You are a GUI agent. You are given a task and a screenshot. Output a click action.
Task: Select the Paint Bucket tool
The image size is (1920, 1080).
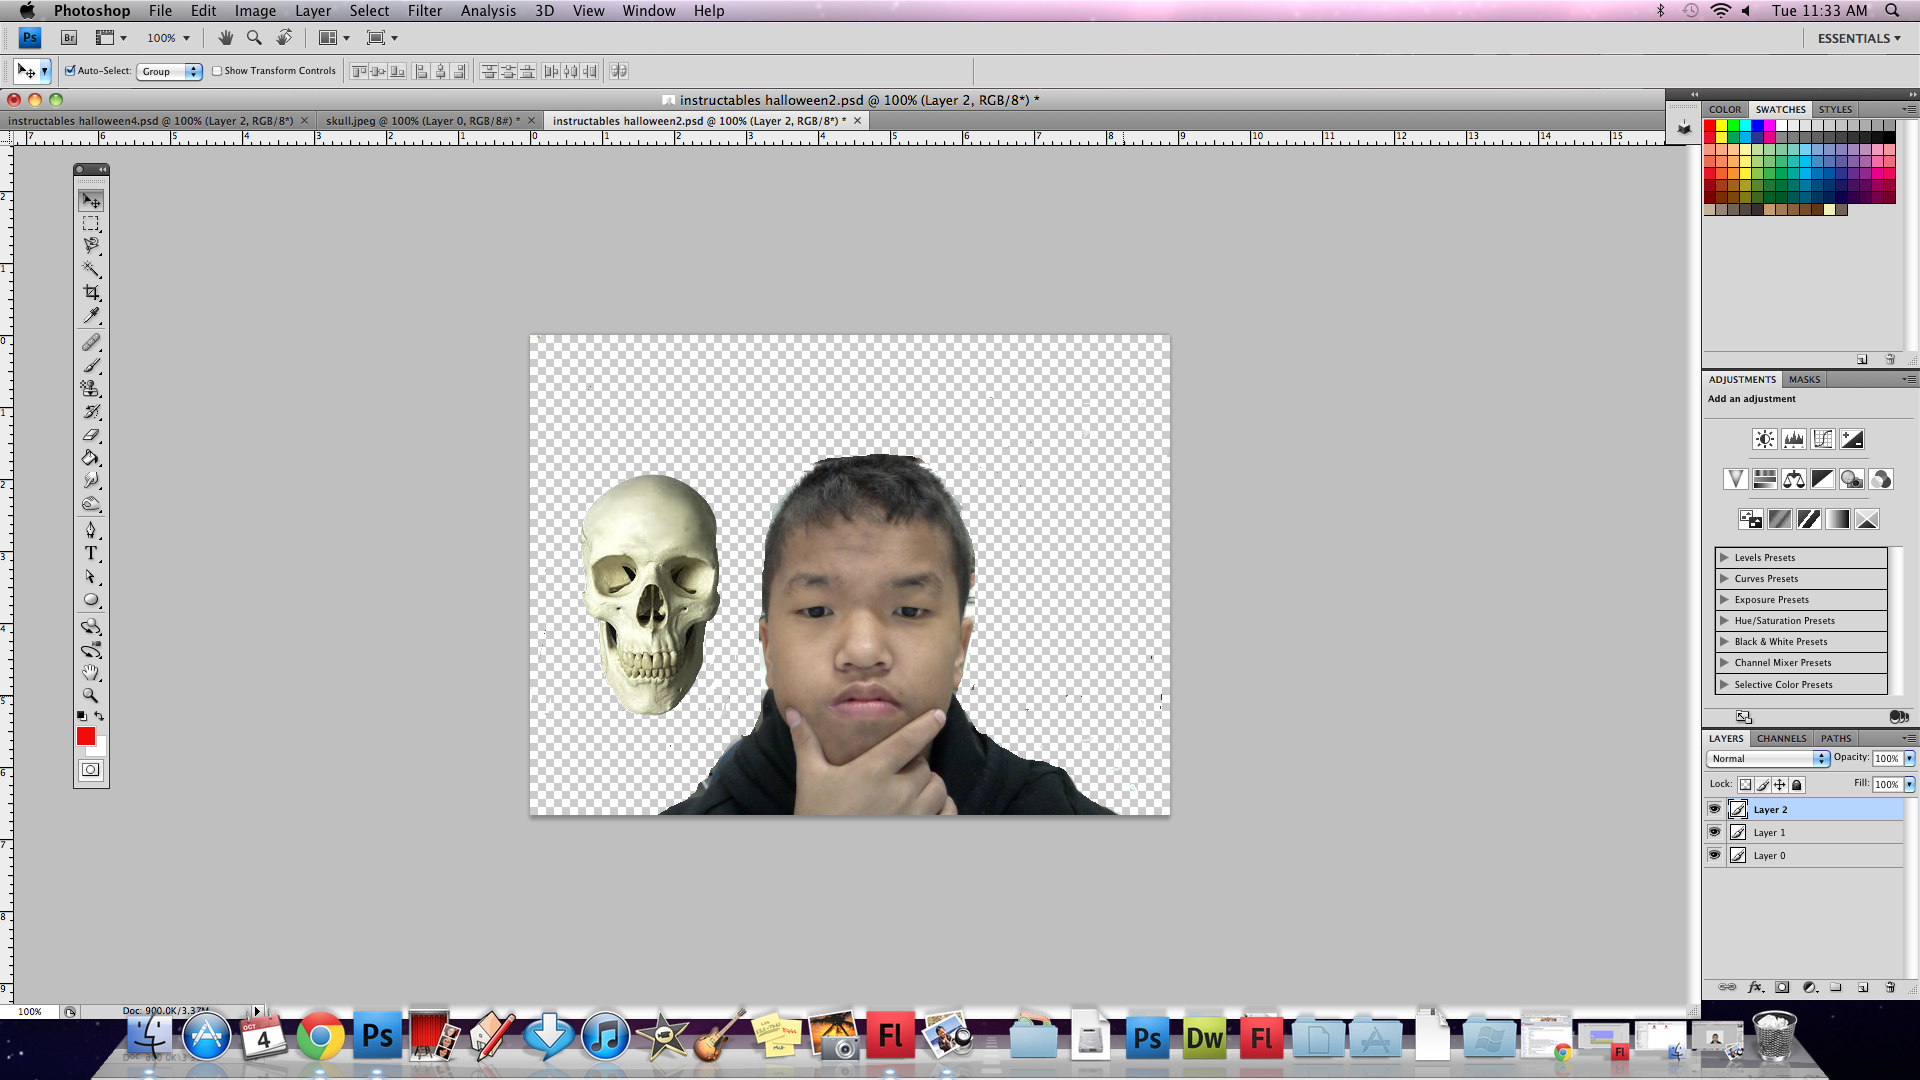[x=91, y=458]
